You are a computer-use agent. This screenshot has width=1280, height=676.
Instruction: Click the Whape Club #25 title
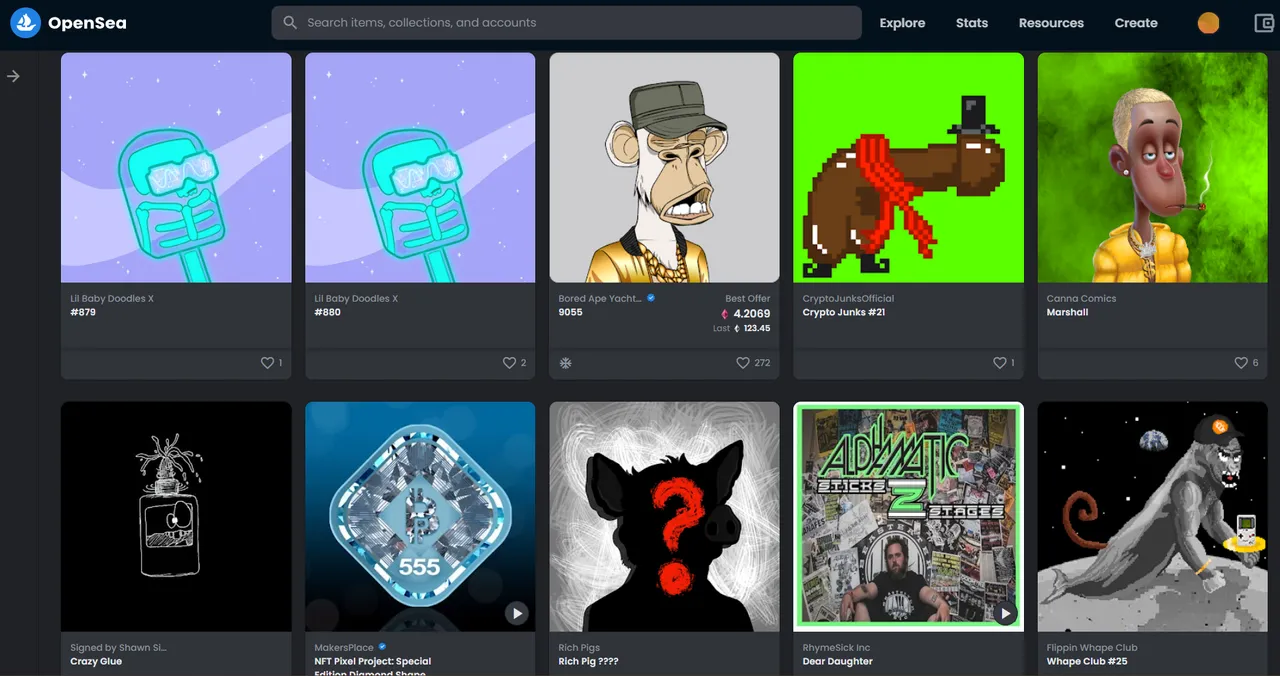click(x=1087, y=661)
